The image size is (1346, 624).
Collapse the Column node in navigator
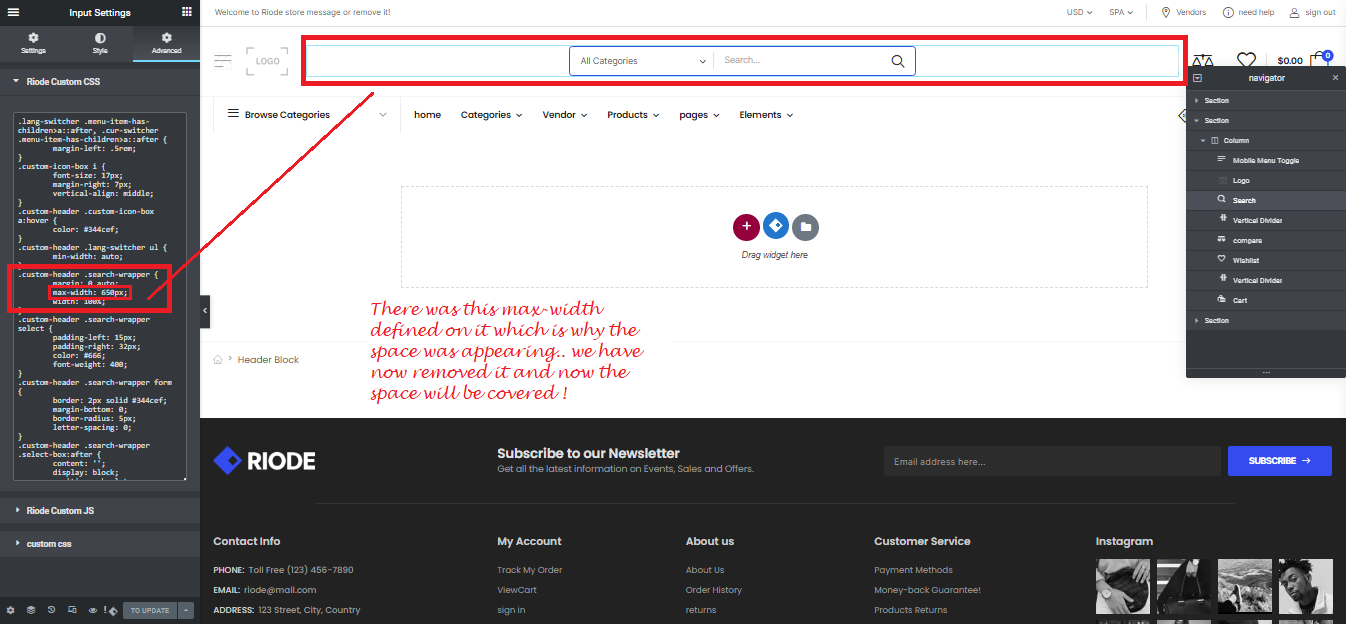point(1204,141)
